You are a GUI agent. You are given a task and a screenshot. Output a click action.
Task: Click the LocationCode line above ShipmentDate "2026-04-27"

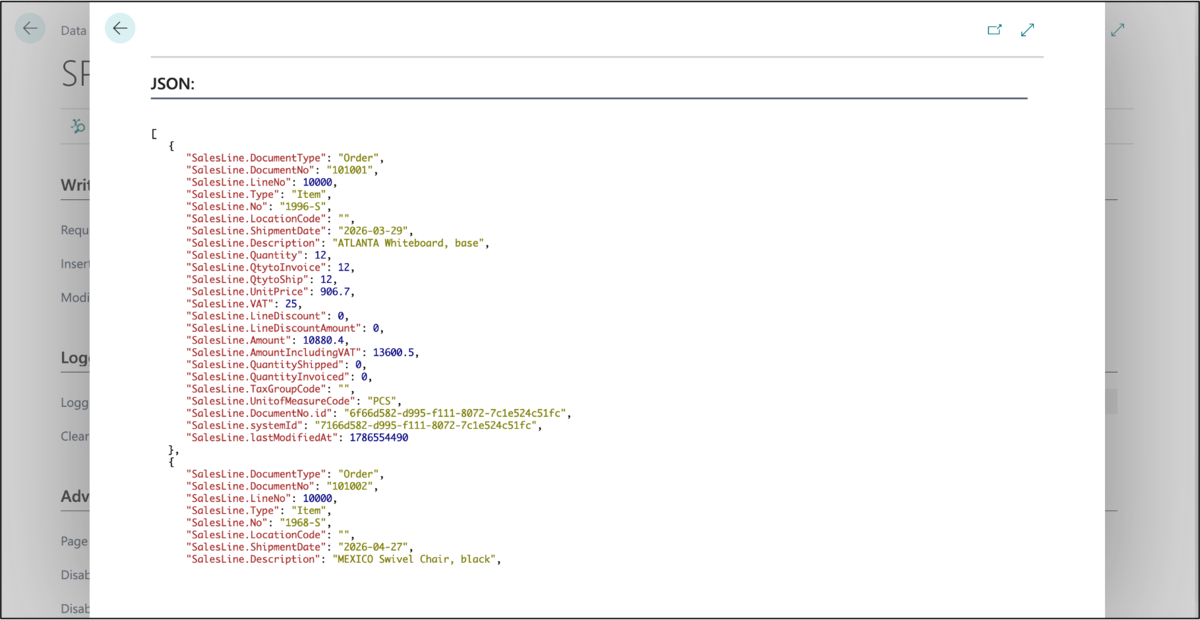(x=270, y=535)
